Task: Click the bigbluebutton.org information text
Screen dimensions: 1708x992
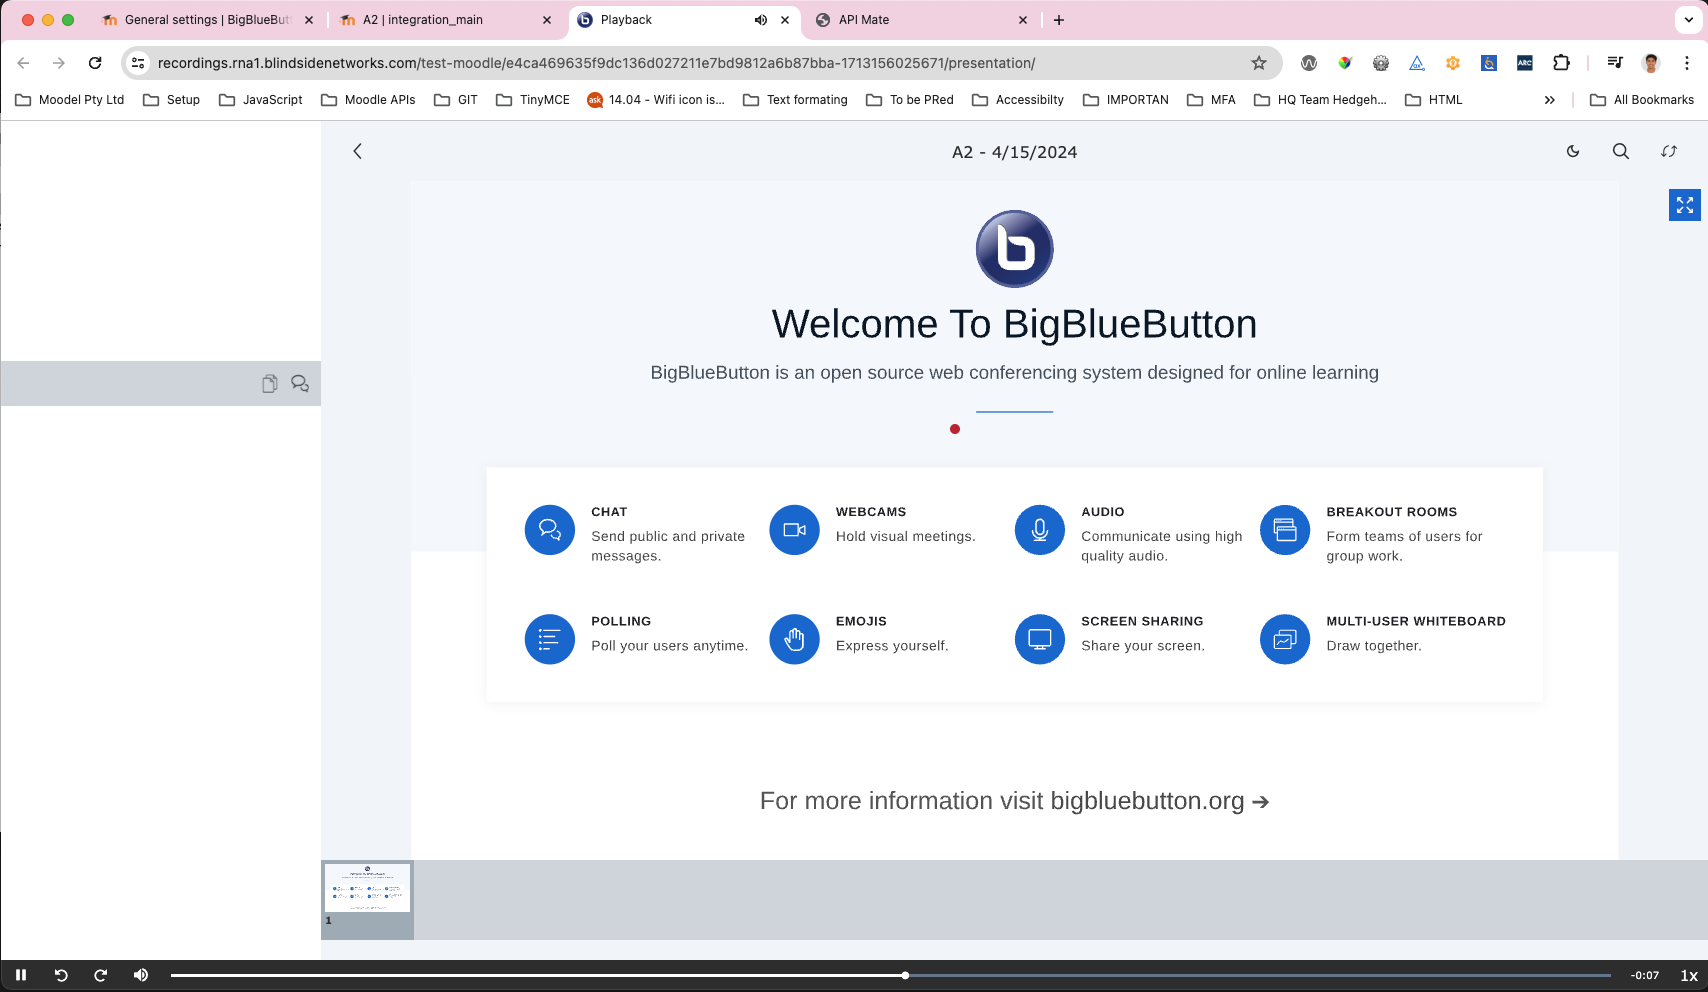Action: point(1015,801)
